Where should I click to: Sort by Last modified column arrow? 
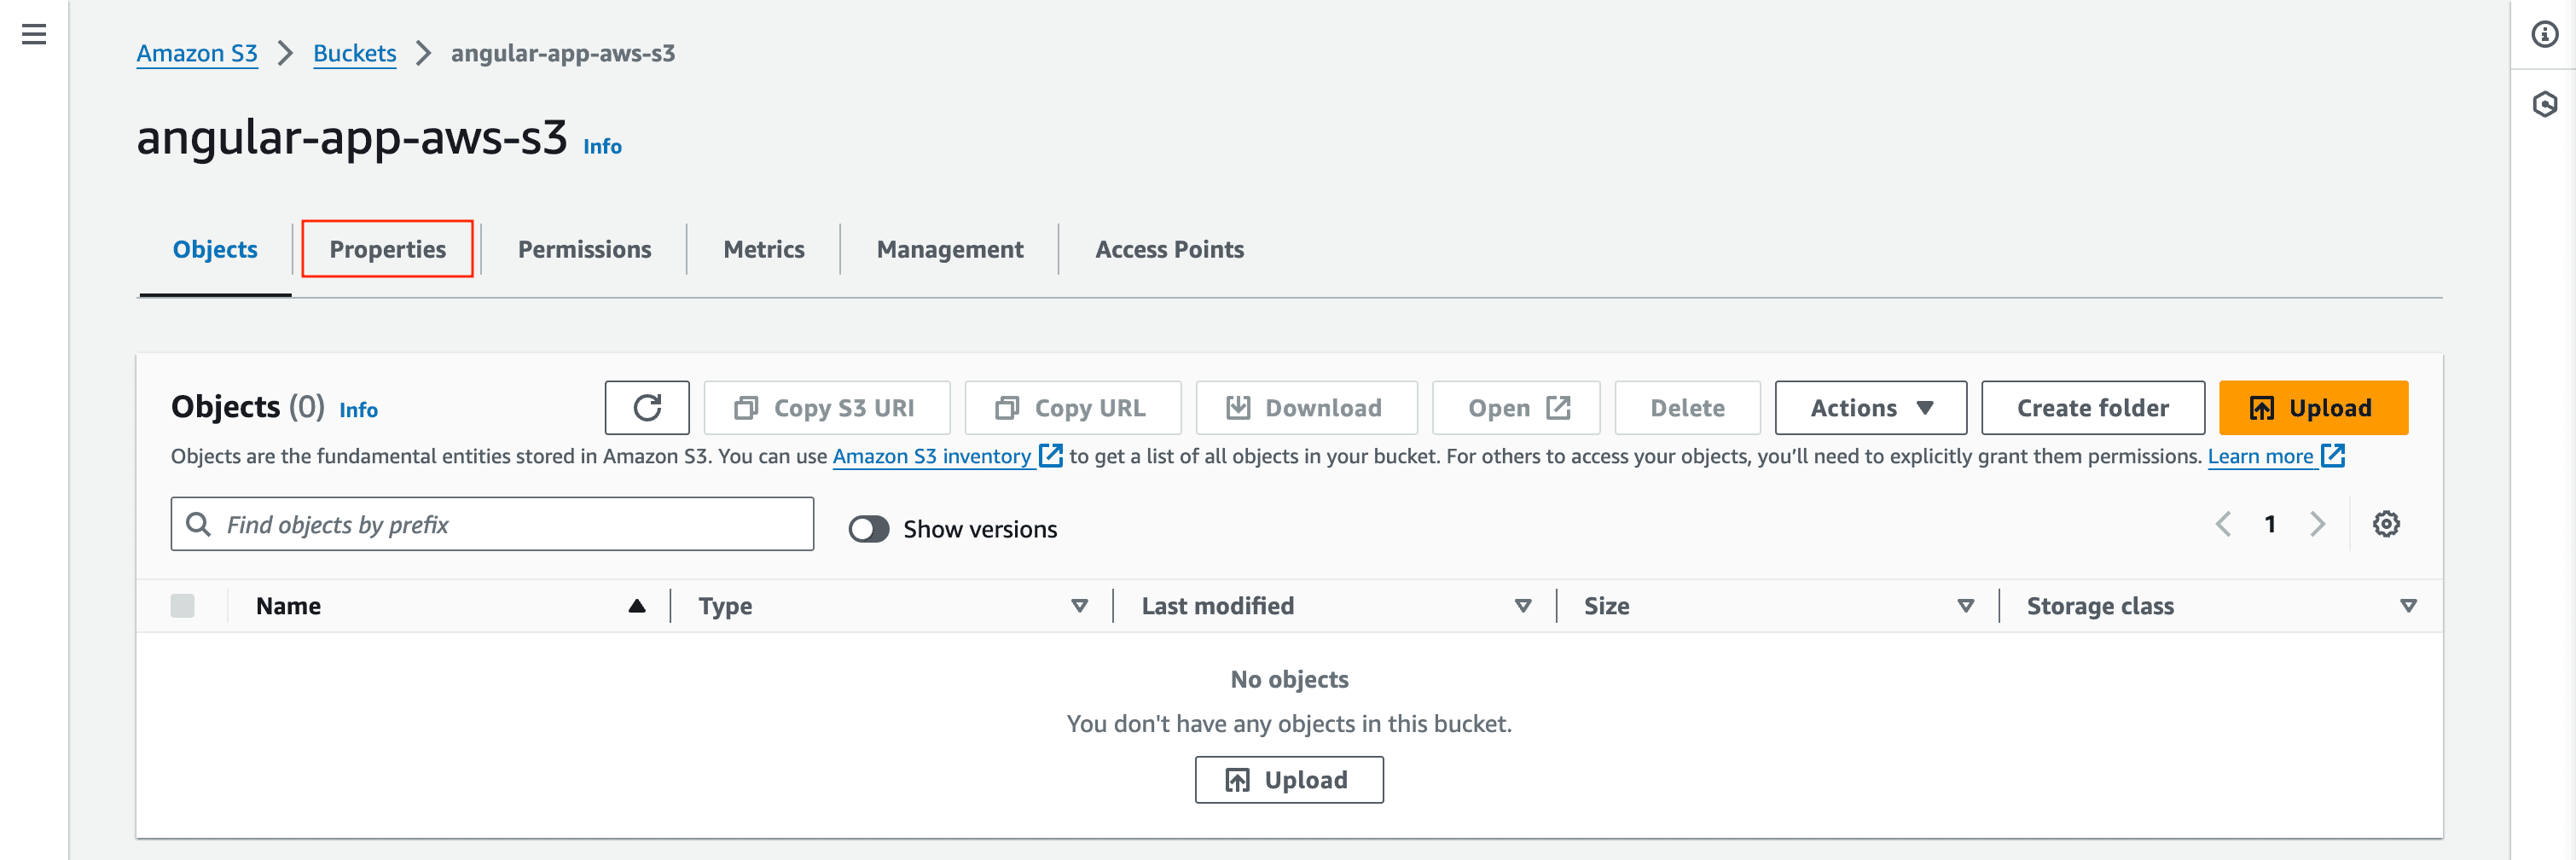[1522, 606]
